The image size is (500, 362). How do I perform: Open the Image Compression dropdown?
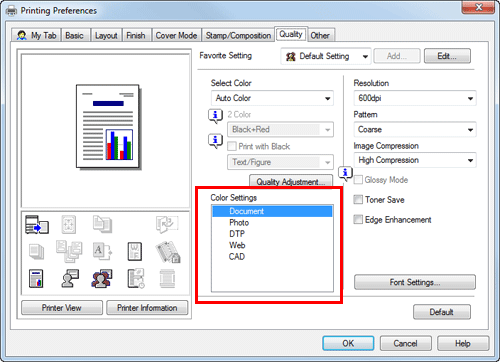(415, 160)
